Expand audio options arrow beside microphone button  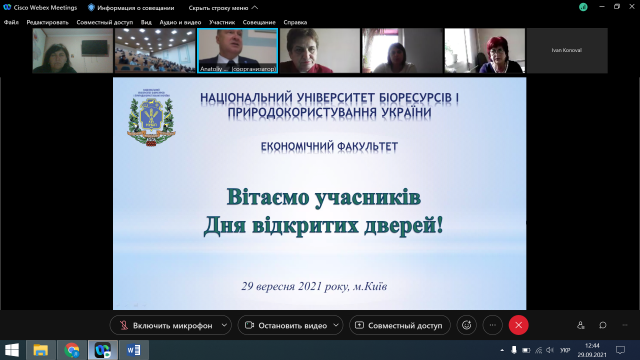tap(224, 325)
